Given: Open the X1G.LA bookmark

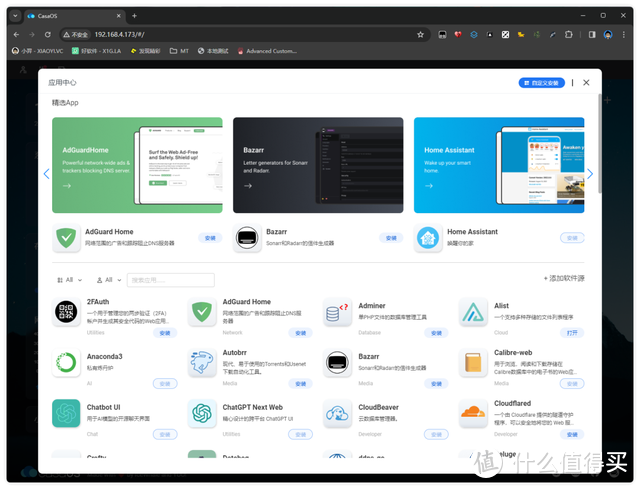Looking at the screenshot, I should coord(97,51).
